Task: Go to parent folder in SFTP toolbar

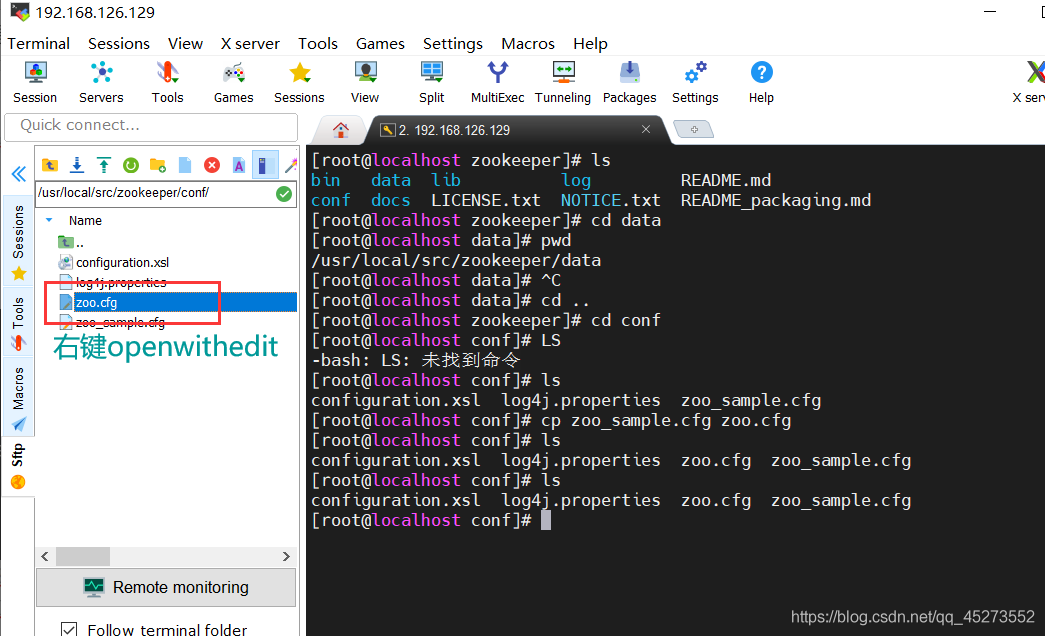Action: coord(50,165)
